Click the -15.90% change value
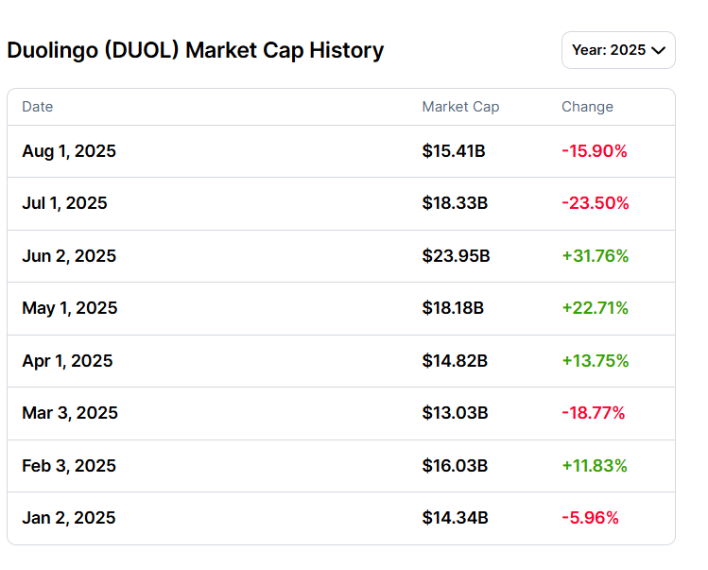Image resolution: width=708 pixels, height=570 pixels. point(594,152)
